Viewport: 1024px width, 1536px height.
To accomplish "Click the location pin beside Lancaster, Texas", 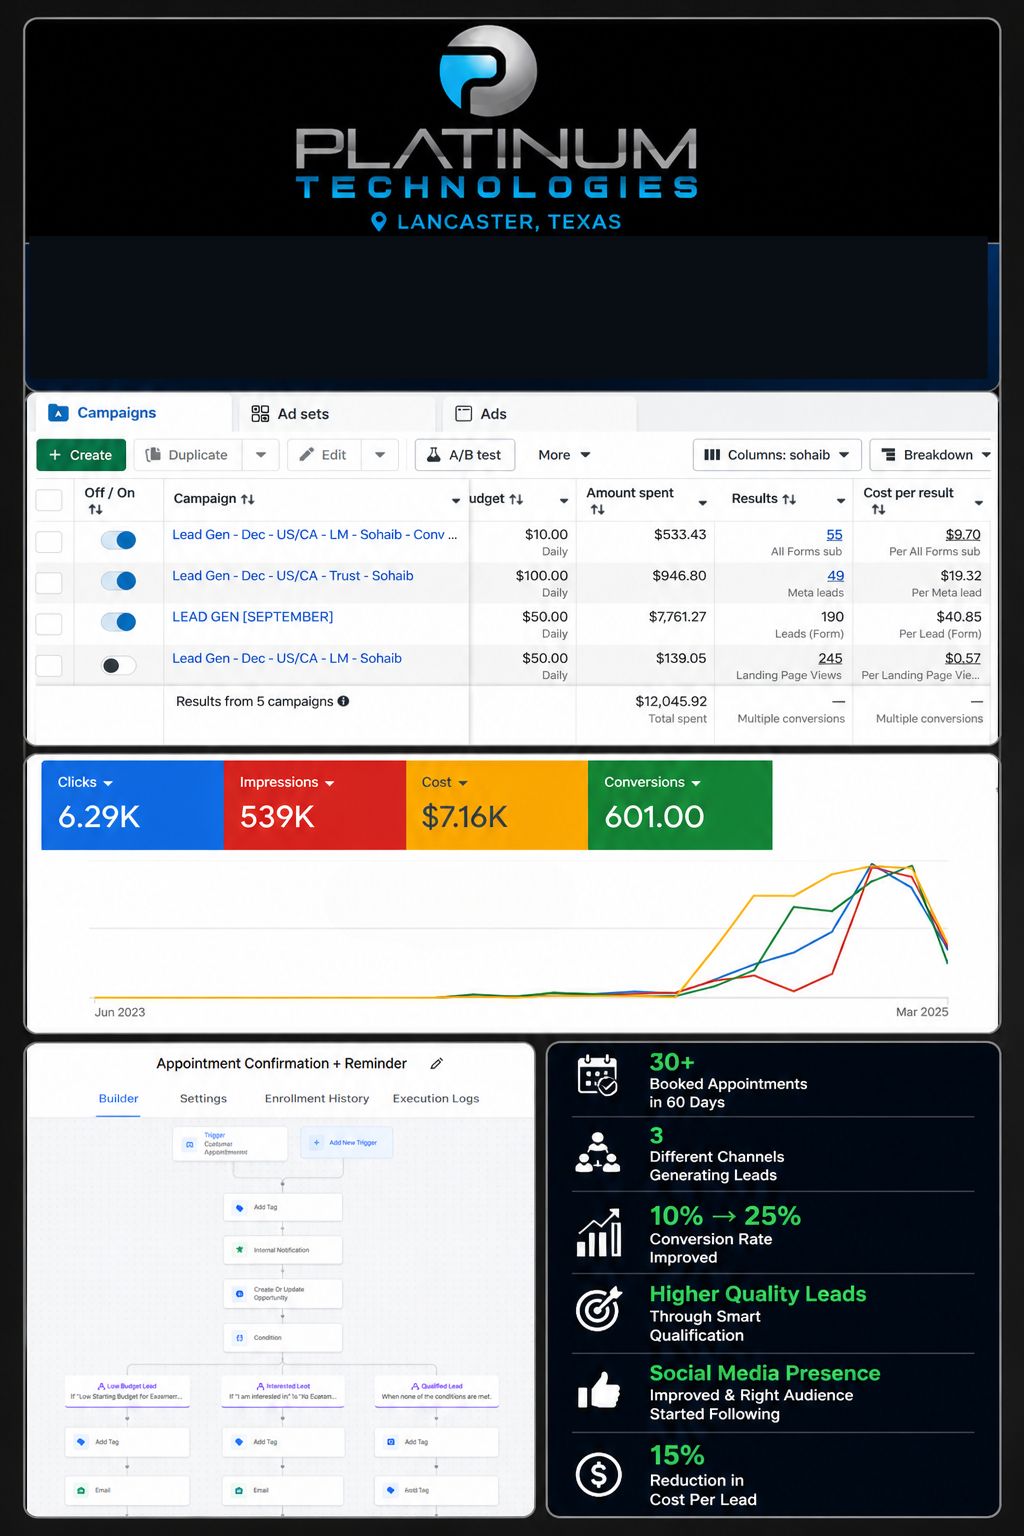I will point(378,222).
